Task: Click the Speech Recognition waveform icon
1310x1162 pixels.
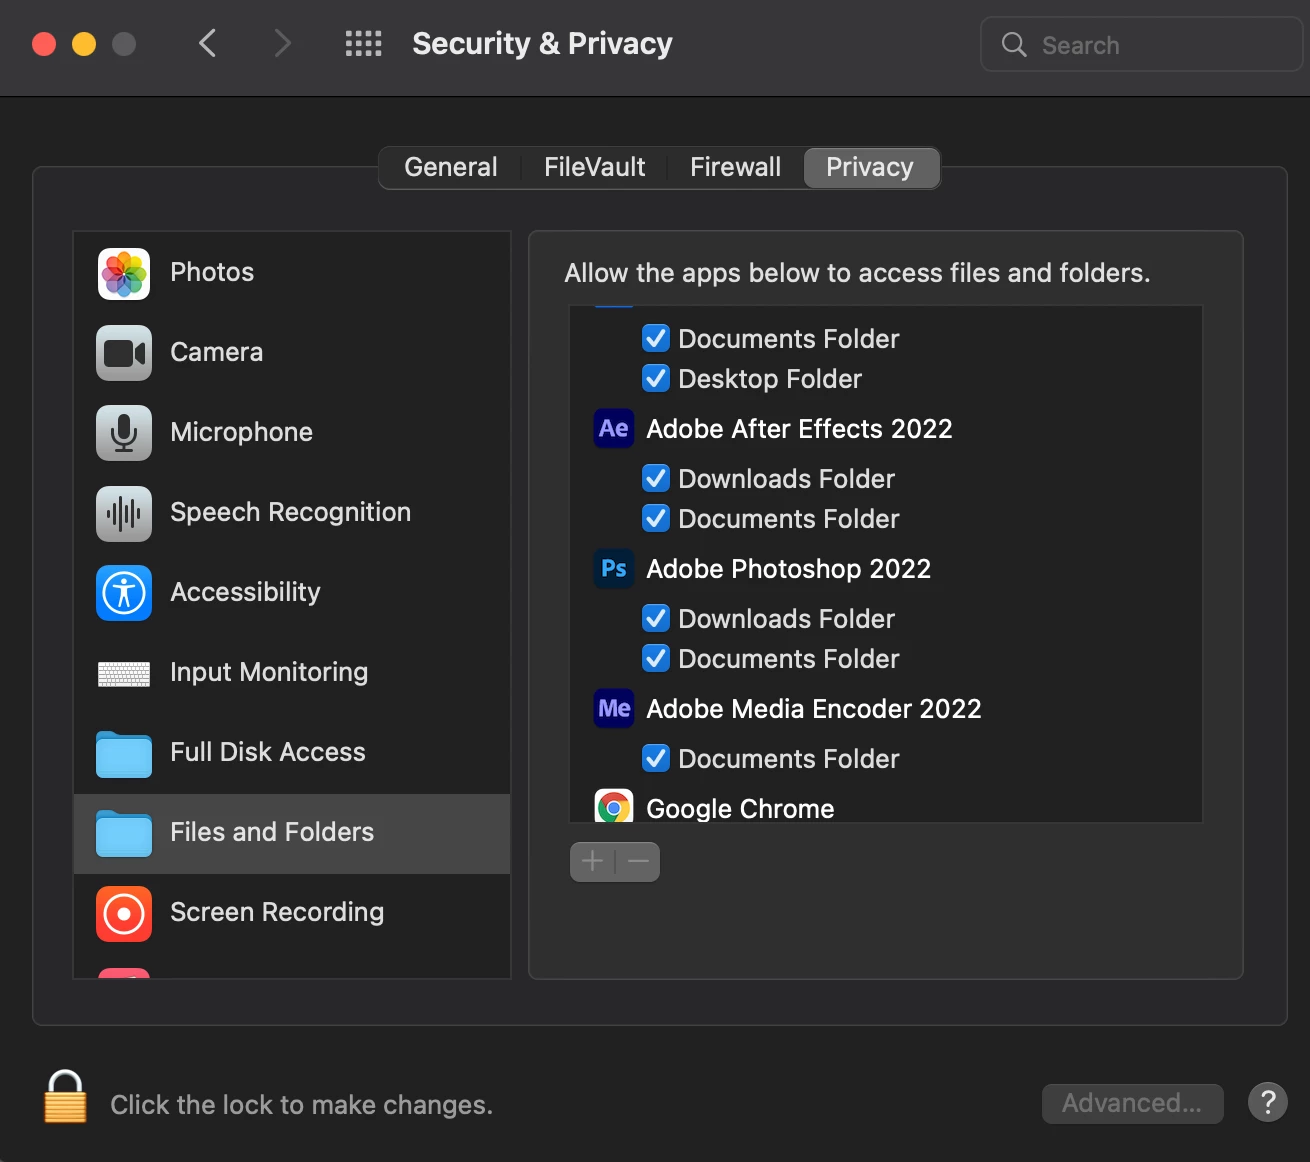Action: [124, 513]
